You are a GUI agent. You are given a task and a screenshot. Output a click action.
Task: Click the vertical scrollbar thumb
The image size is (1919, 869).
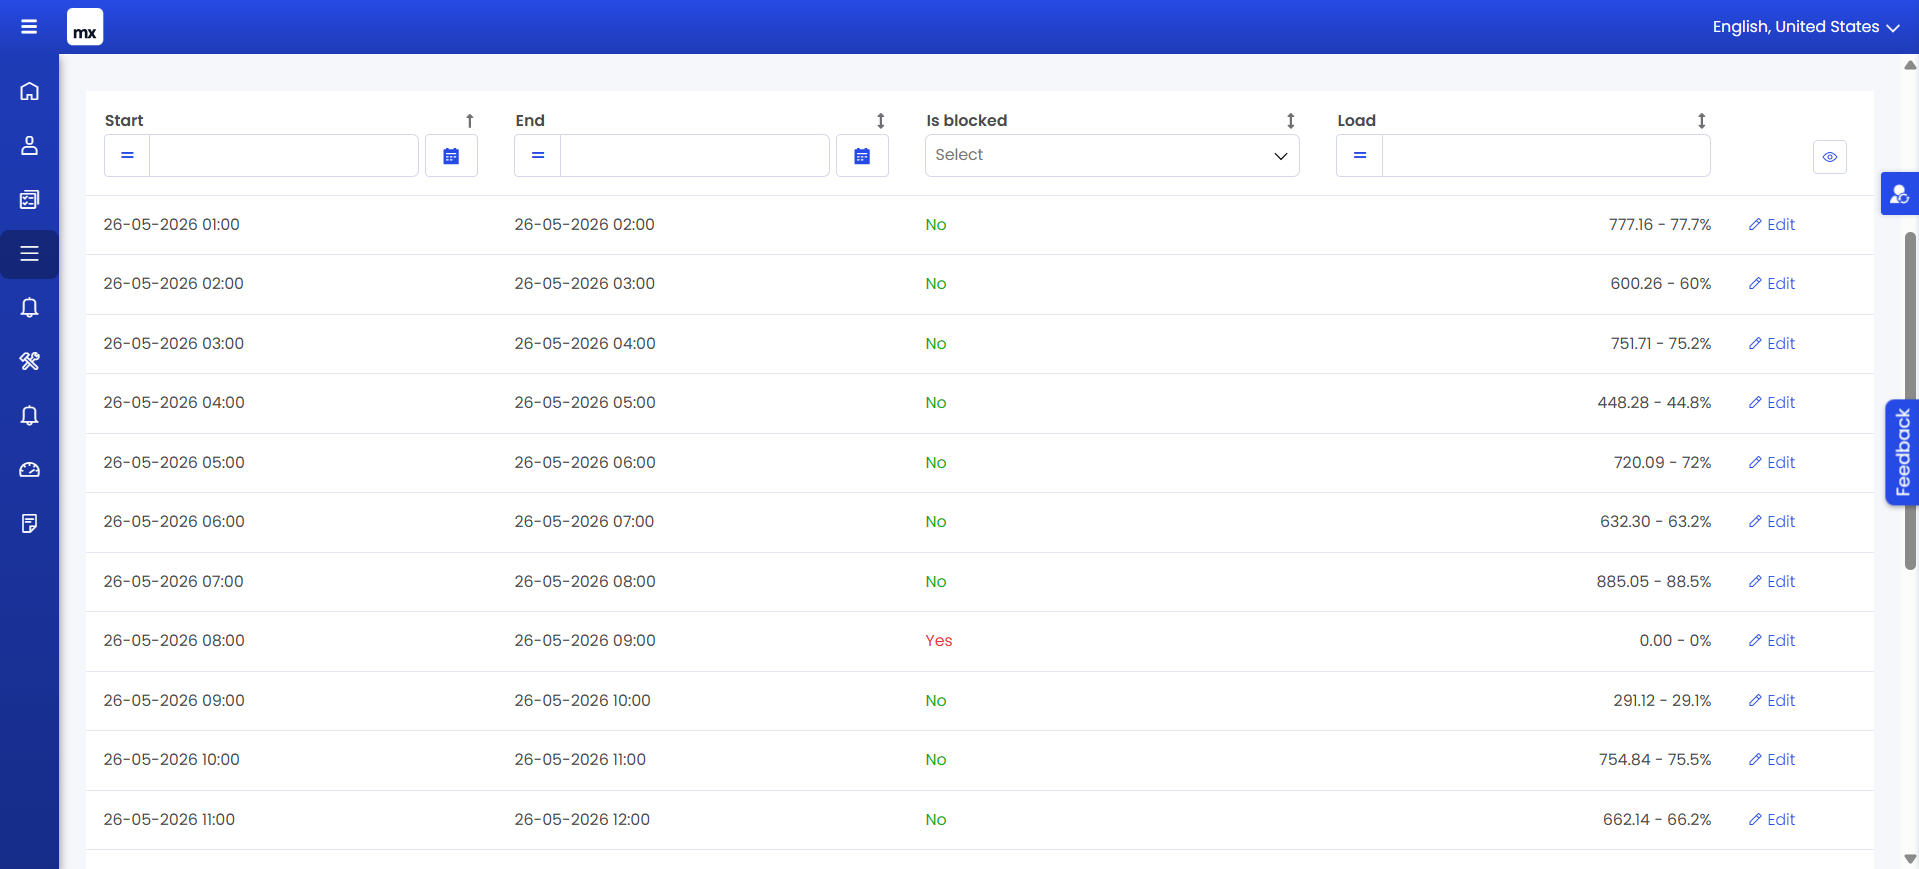[1910, 400]
